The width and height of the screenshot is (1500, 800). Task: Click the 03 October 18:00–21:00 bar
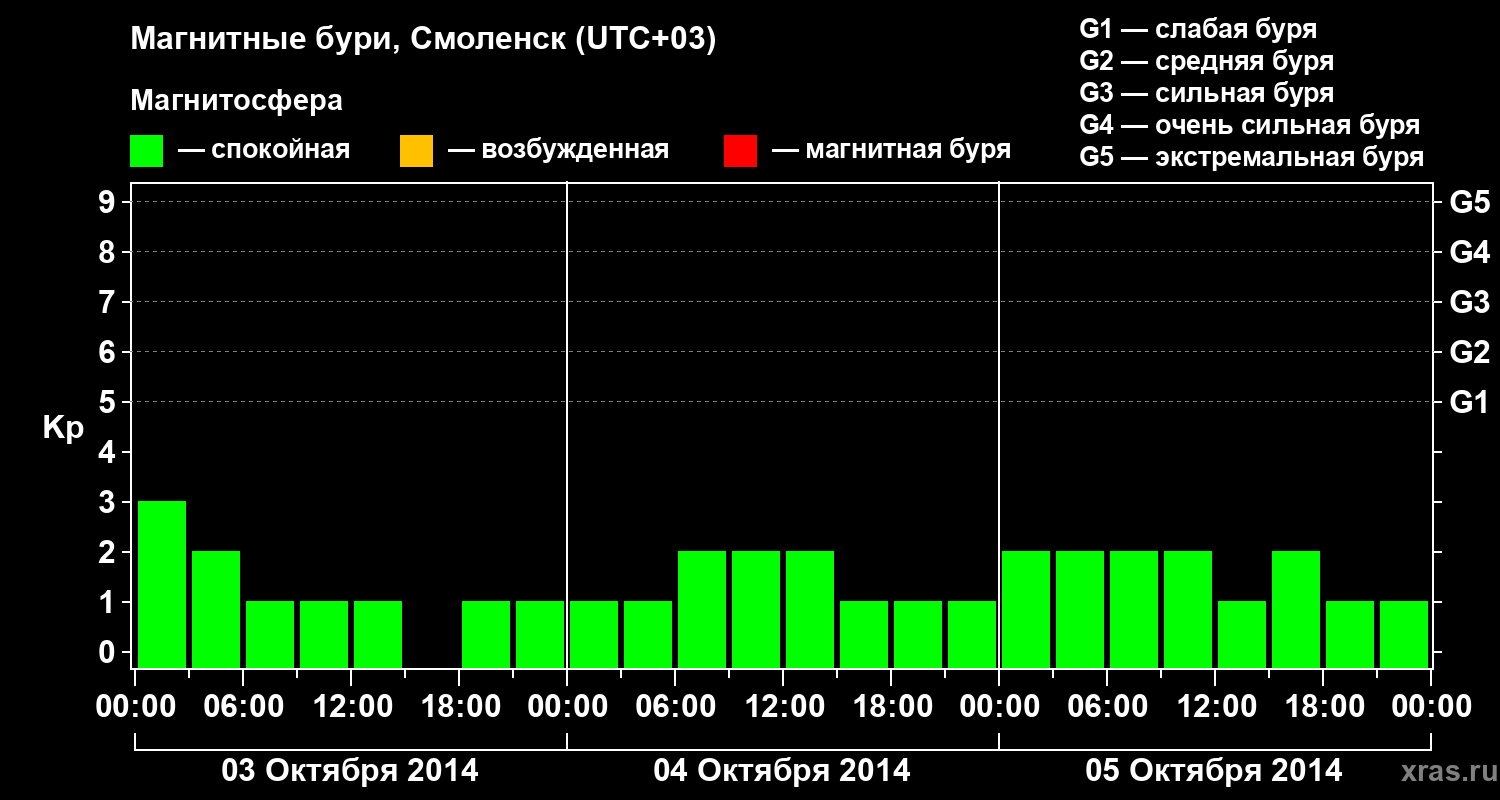486,634
